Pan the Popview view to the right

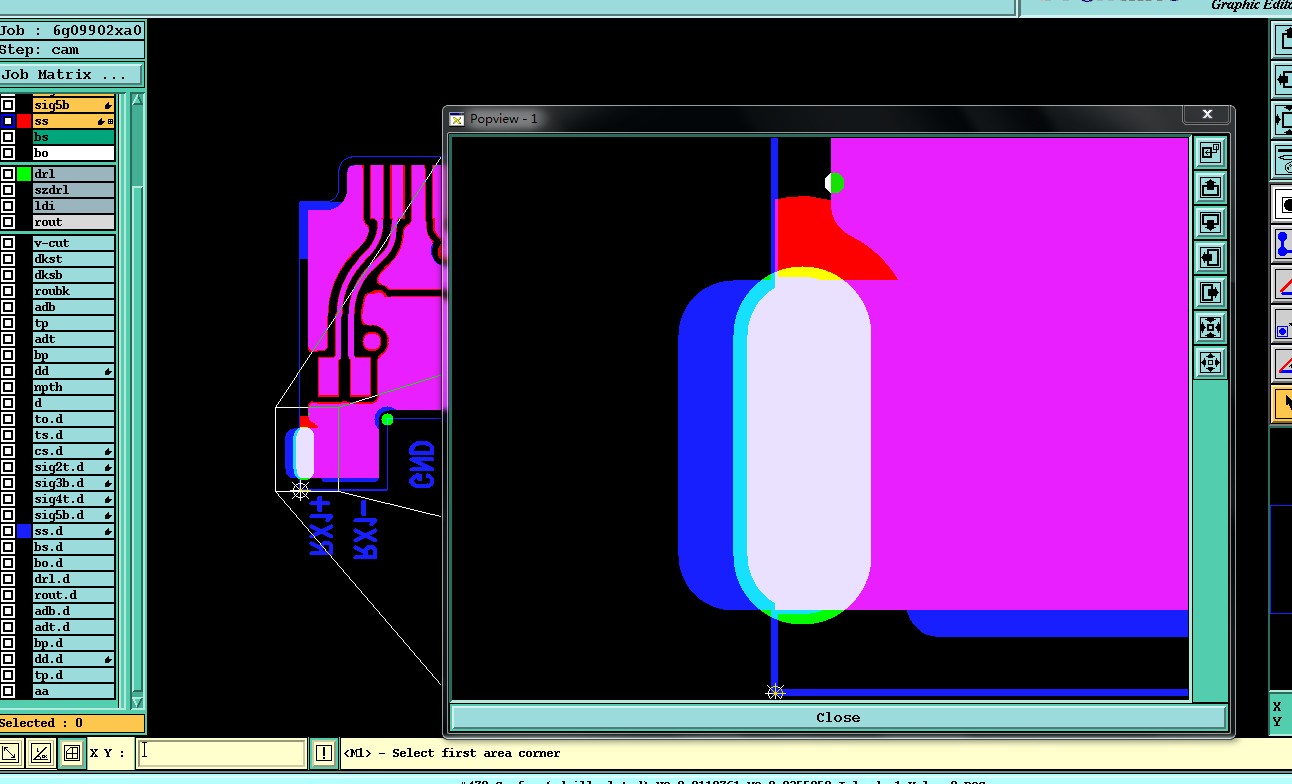coord(1210,292)
